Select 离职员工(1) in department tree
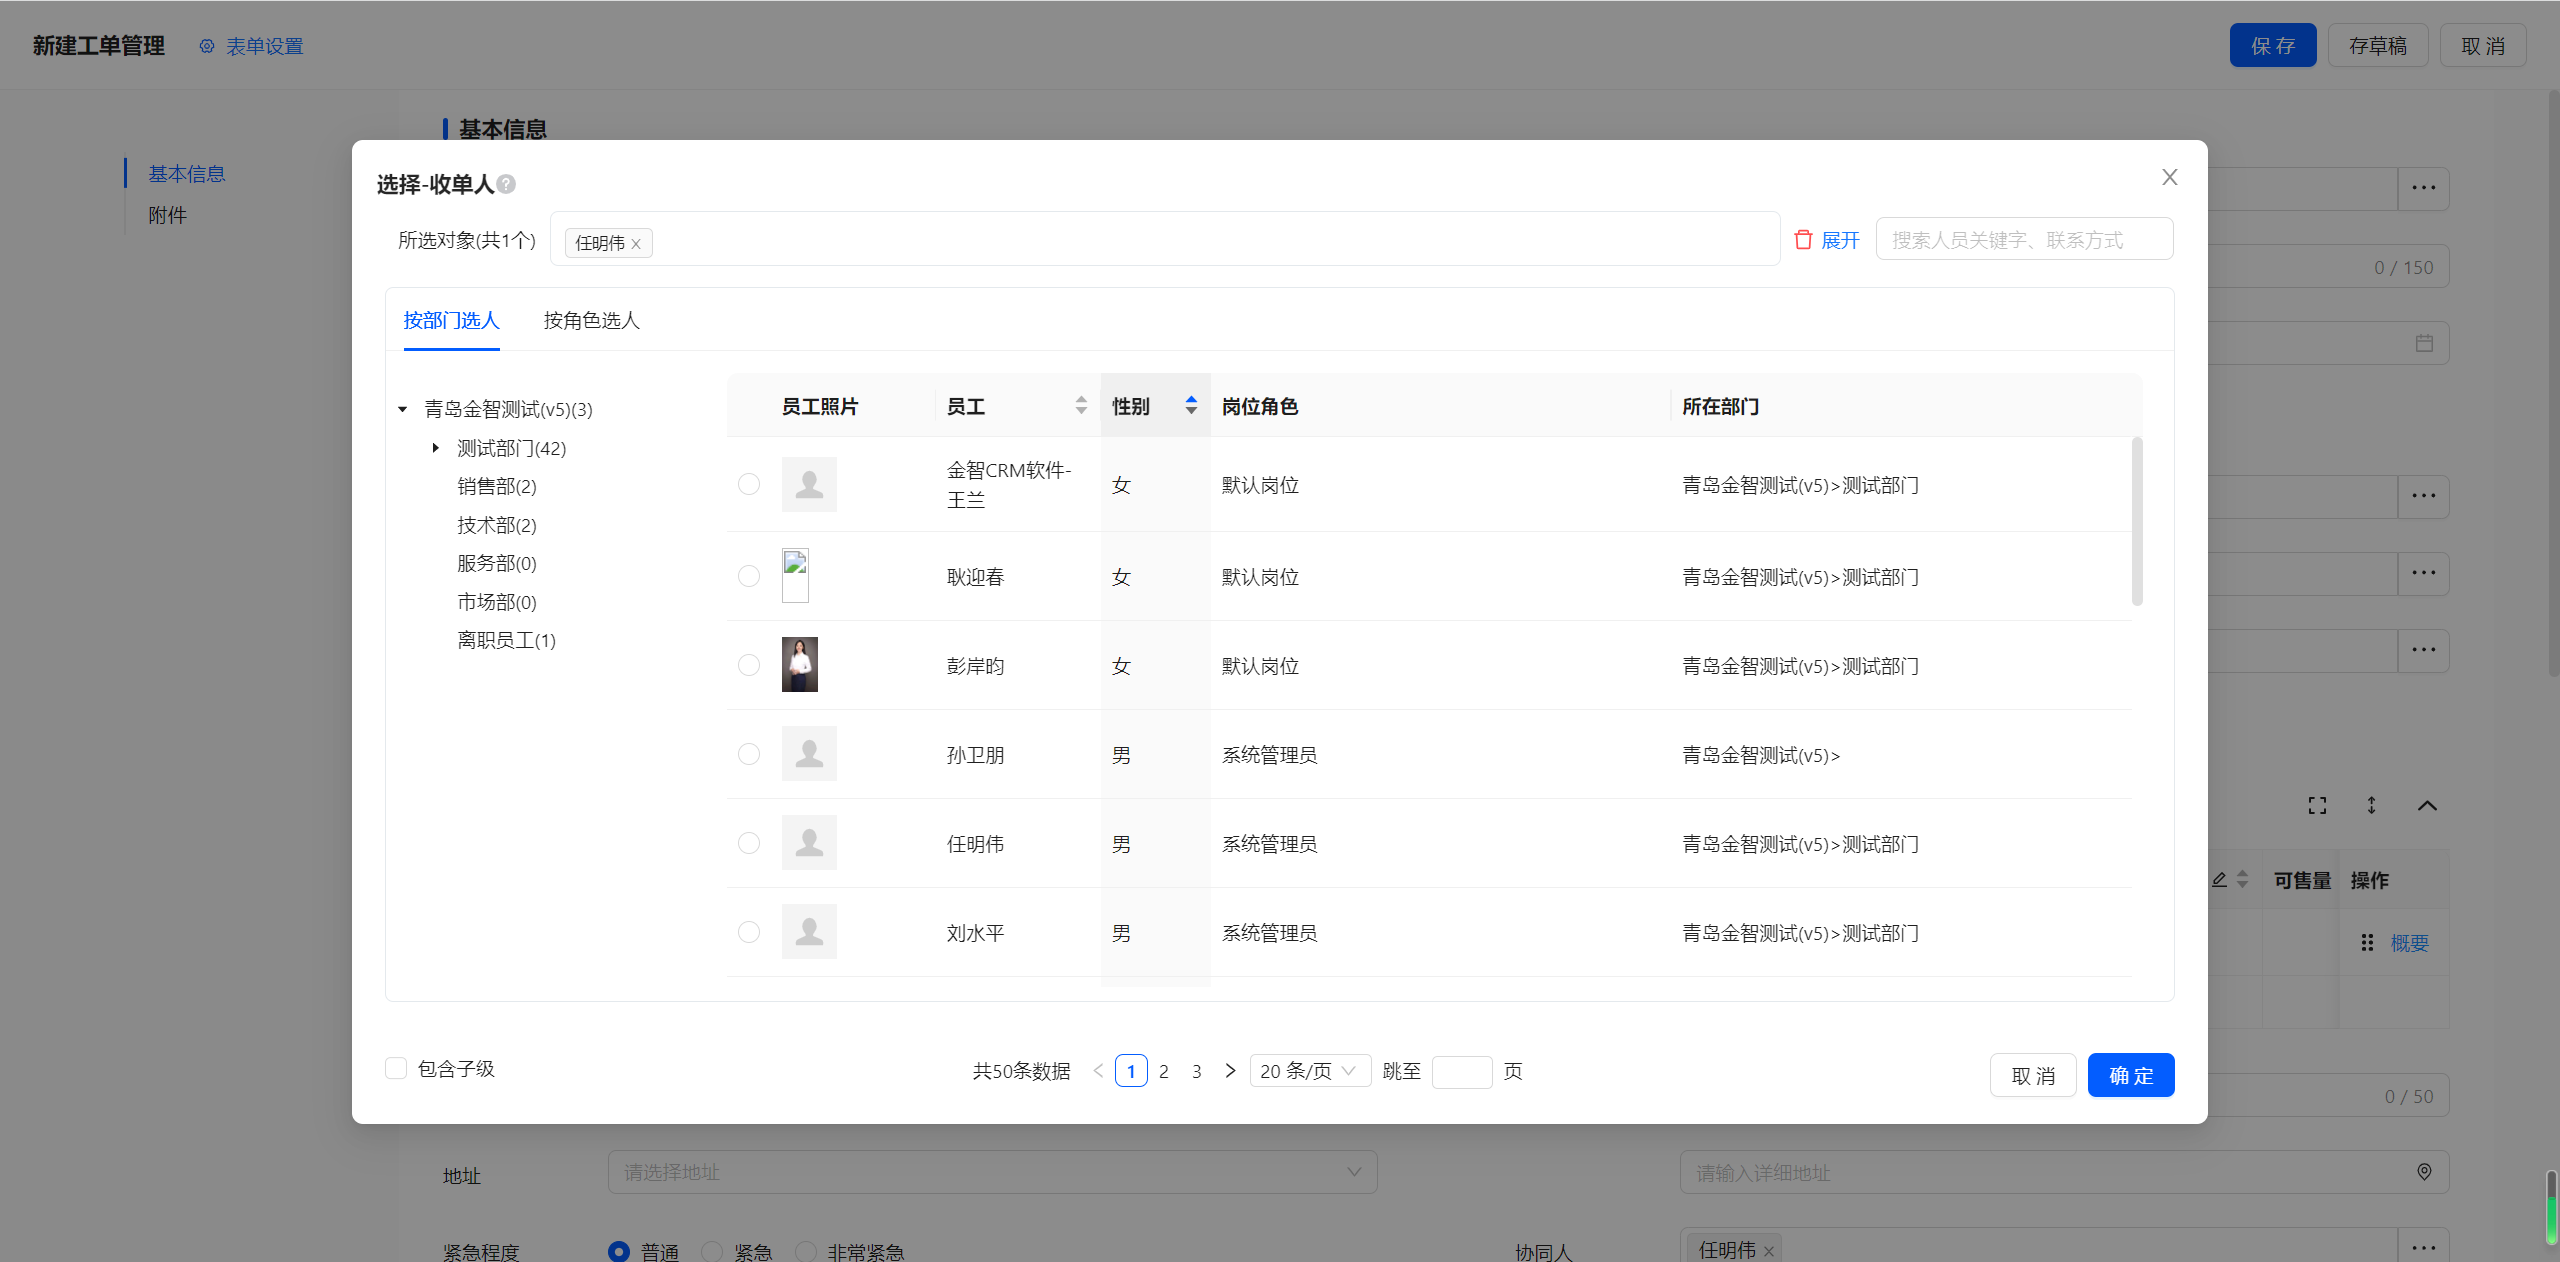This screenshot has width=2560, height=1262. click(506, 640)
